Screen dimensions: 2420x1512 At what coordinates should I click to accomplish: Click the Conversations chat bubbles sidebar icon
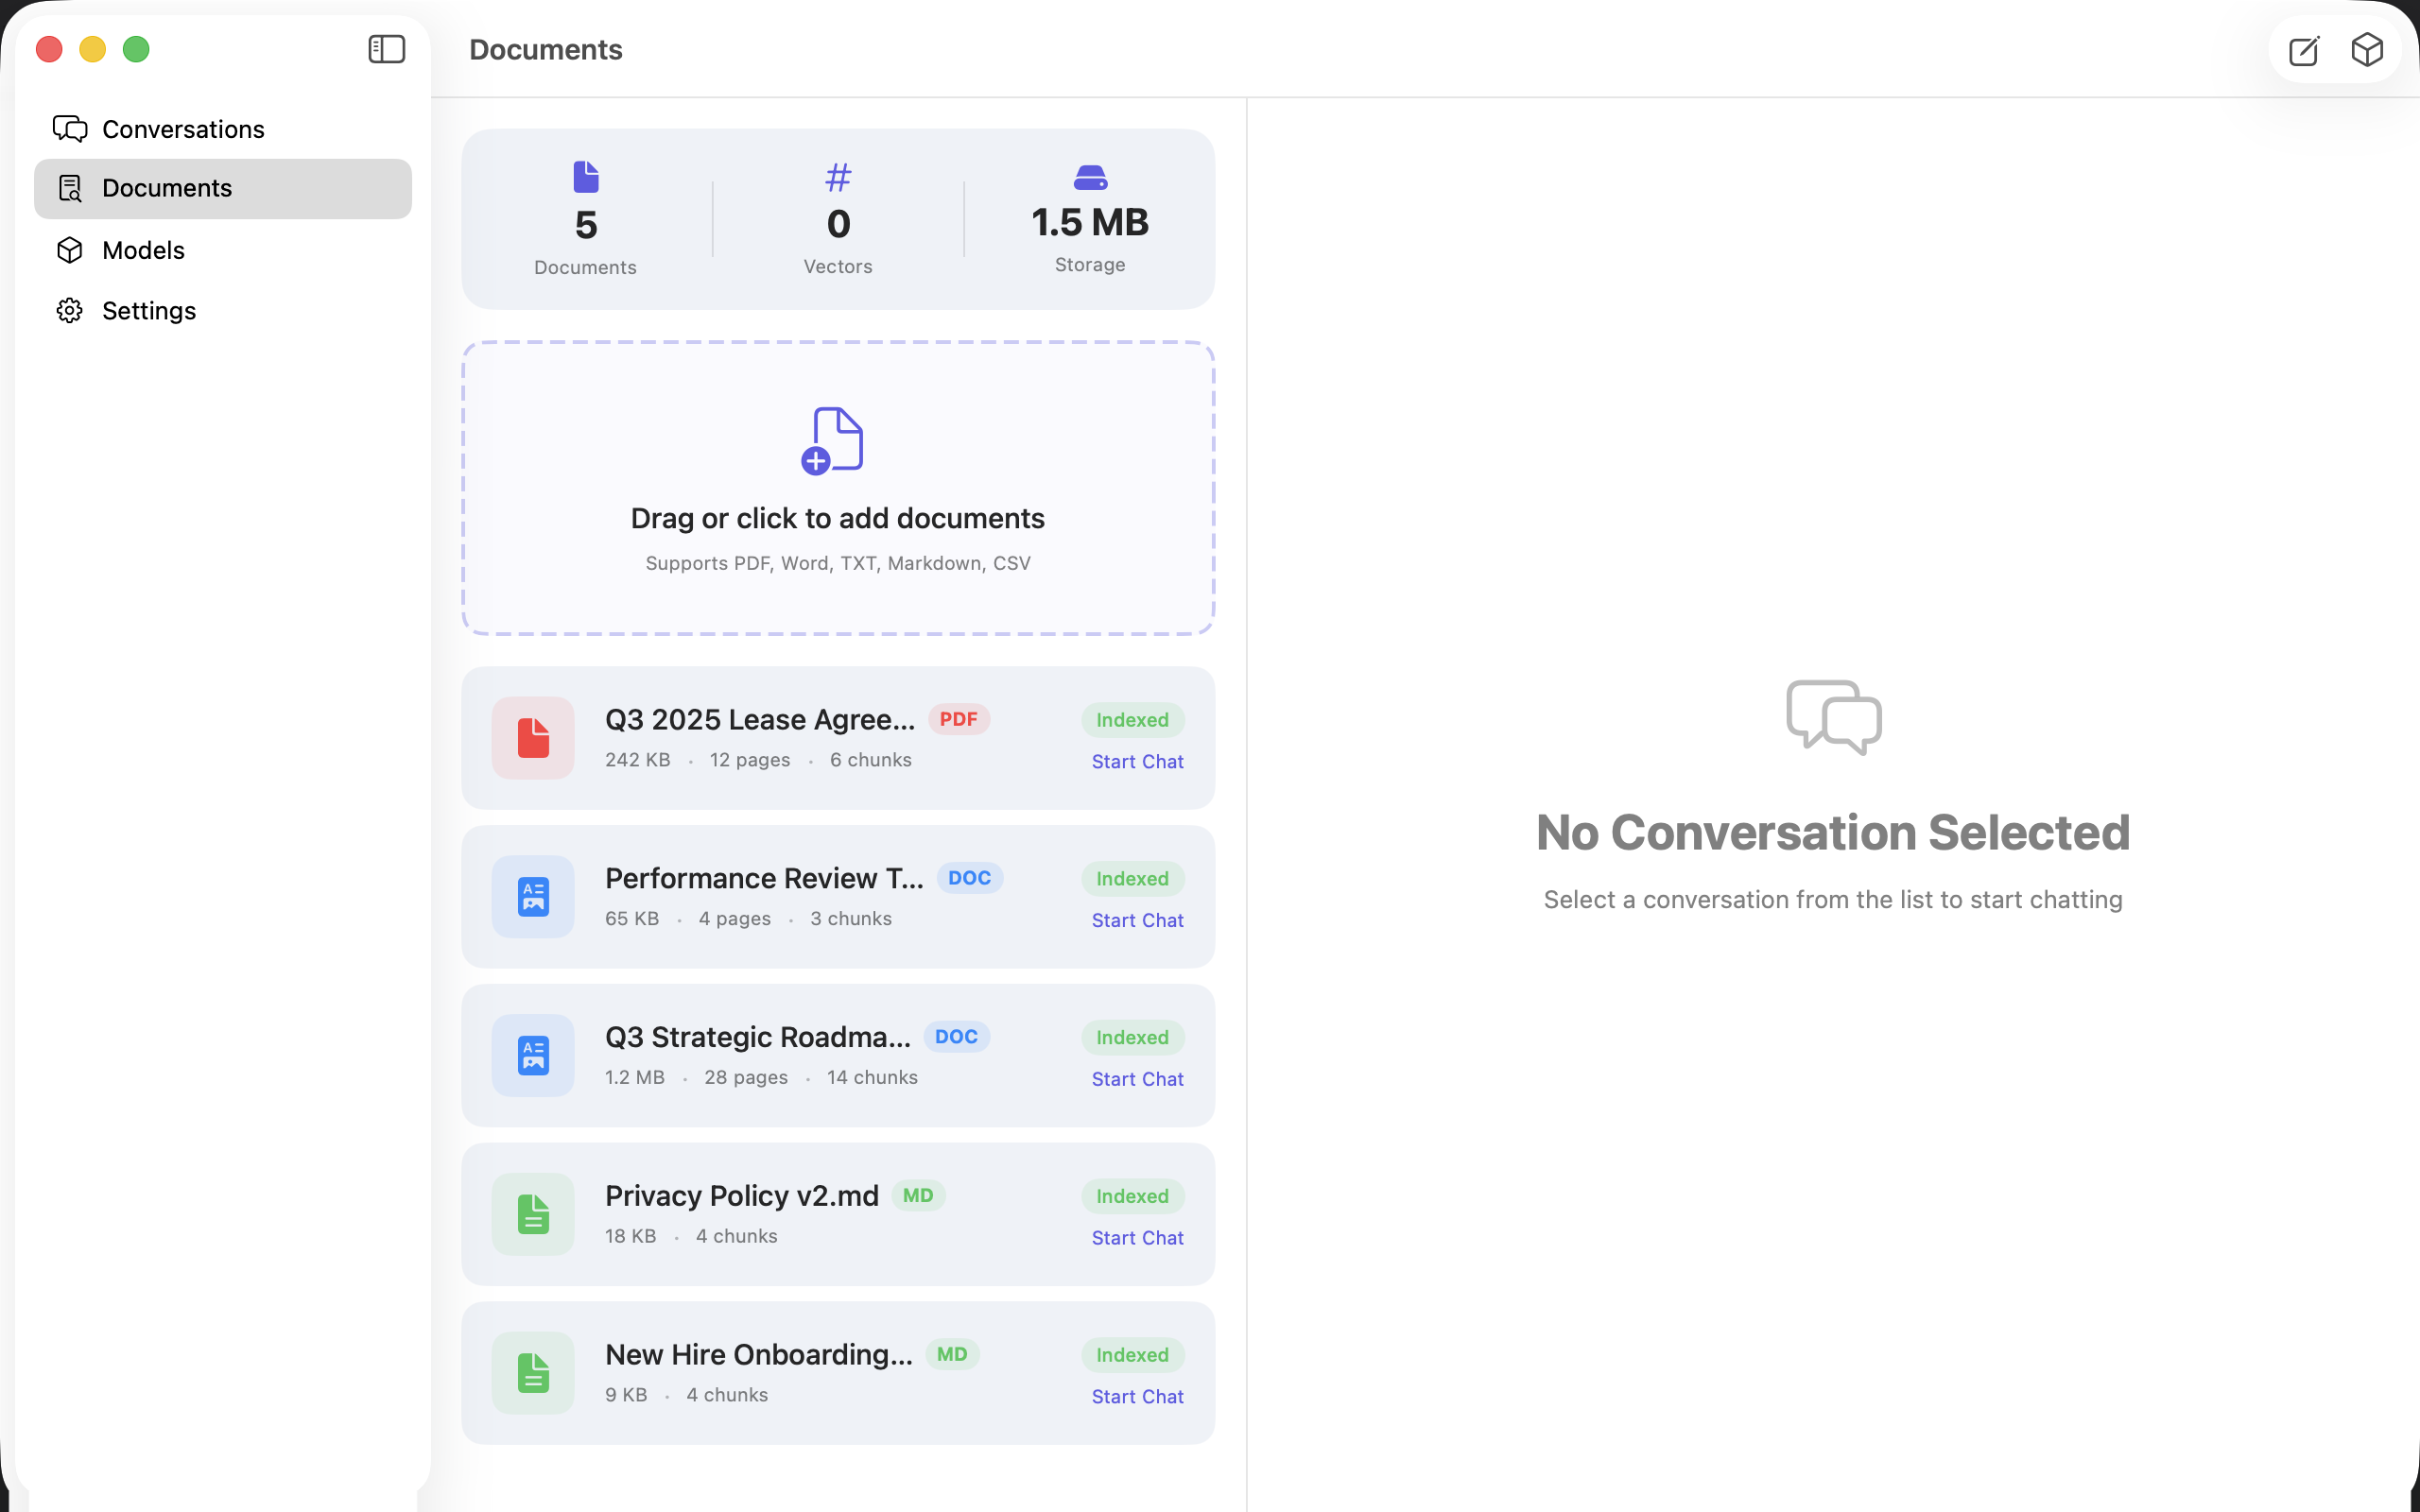coord(70,129)
